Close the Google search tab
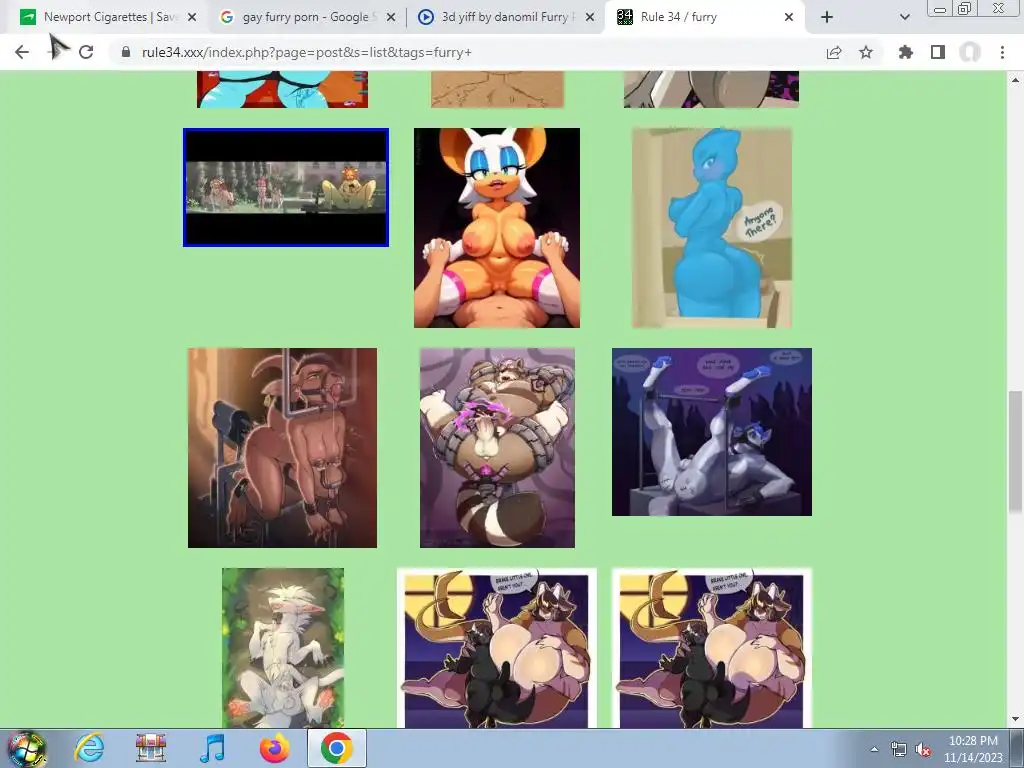 (391, 18)
